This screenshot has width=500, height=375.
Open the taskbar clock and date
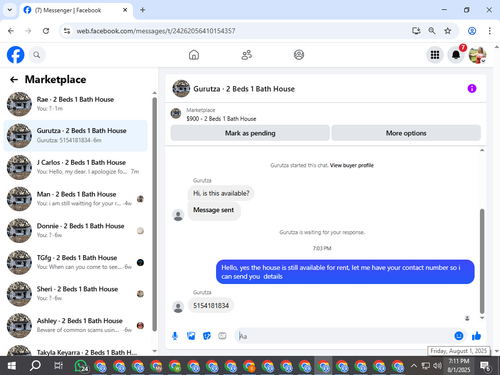click(x=459, y=365)
